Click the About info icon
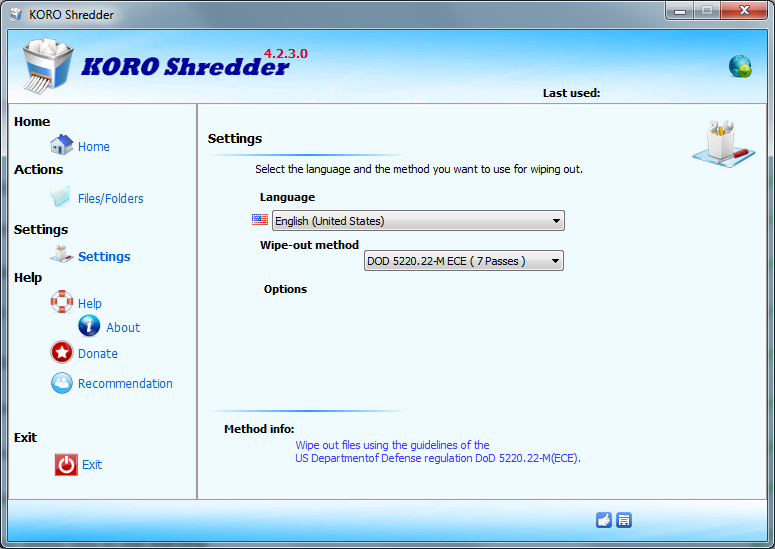 [89, 326]
